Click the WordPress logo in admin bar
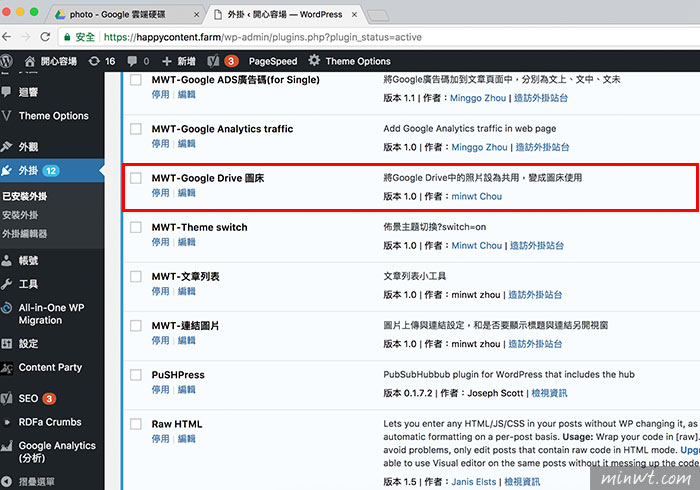Image resolution: width=700 pixels, height=490 pixels. (7, 61)
